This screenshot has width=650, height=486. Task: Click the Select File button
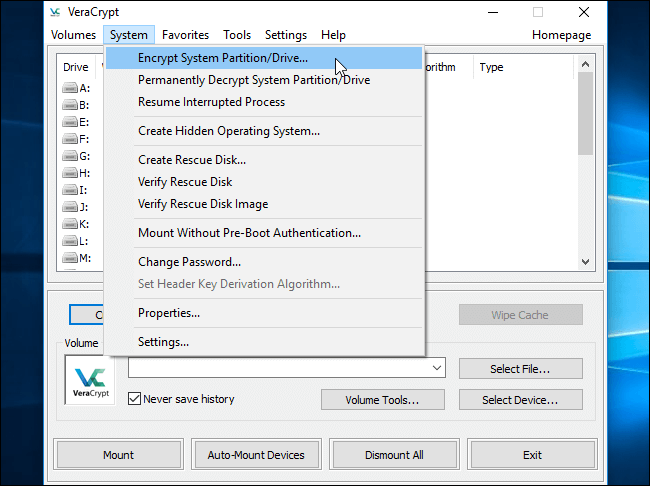coord(520,369)
